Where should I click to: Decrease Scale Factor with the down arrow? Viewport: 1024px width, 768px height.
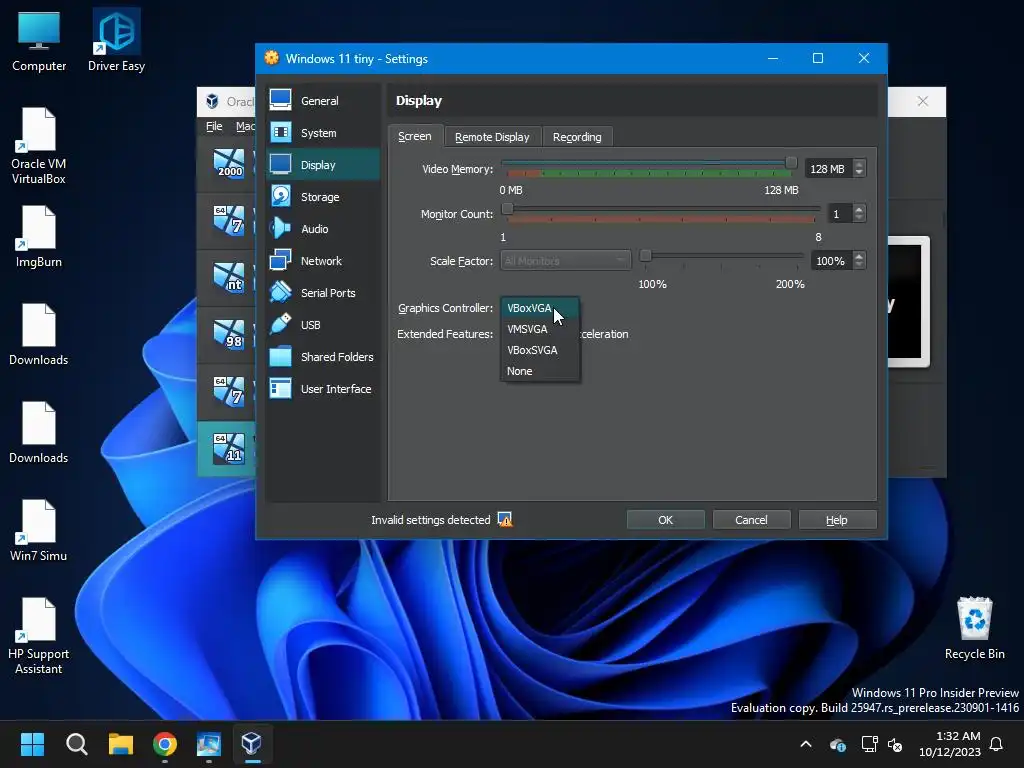pyautogui.click(x=859, y=265)
